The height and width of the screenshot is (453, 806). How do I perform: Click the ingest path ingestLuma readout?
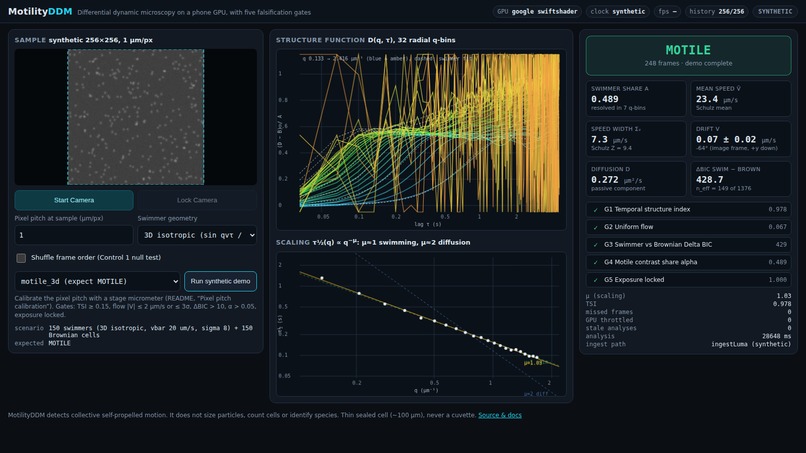pos(688,345)
